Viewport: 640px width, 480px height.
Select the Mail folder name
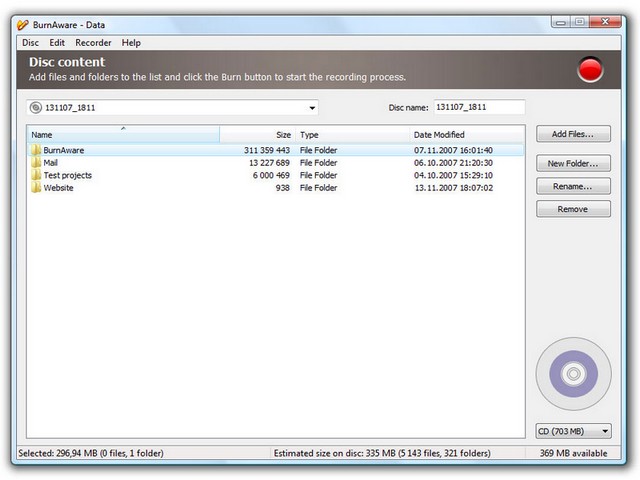point(51,163)
